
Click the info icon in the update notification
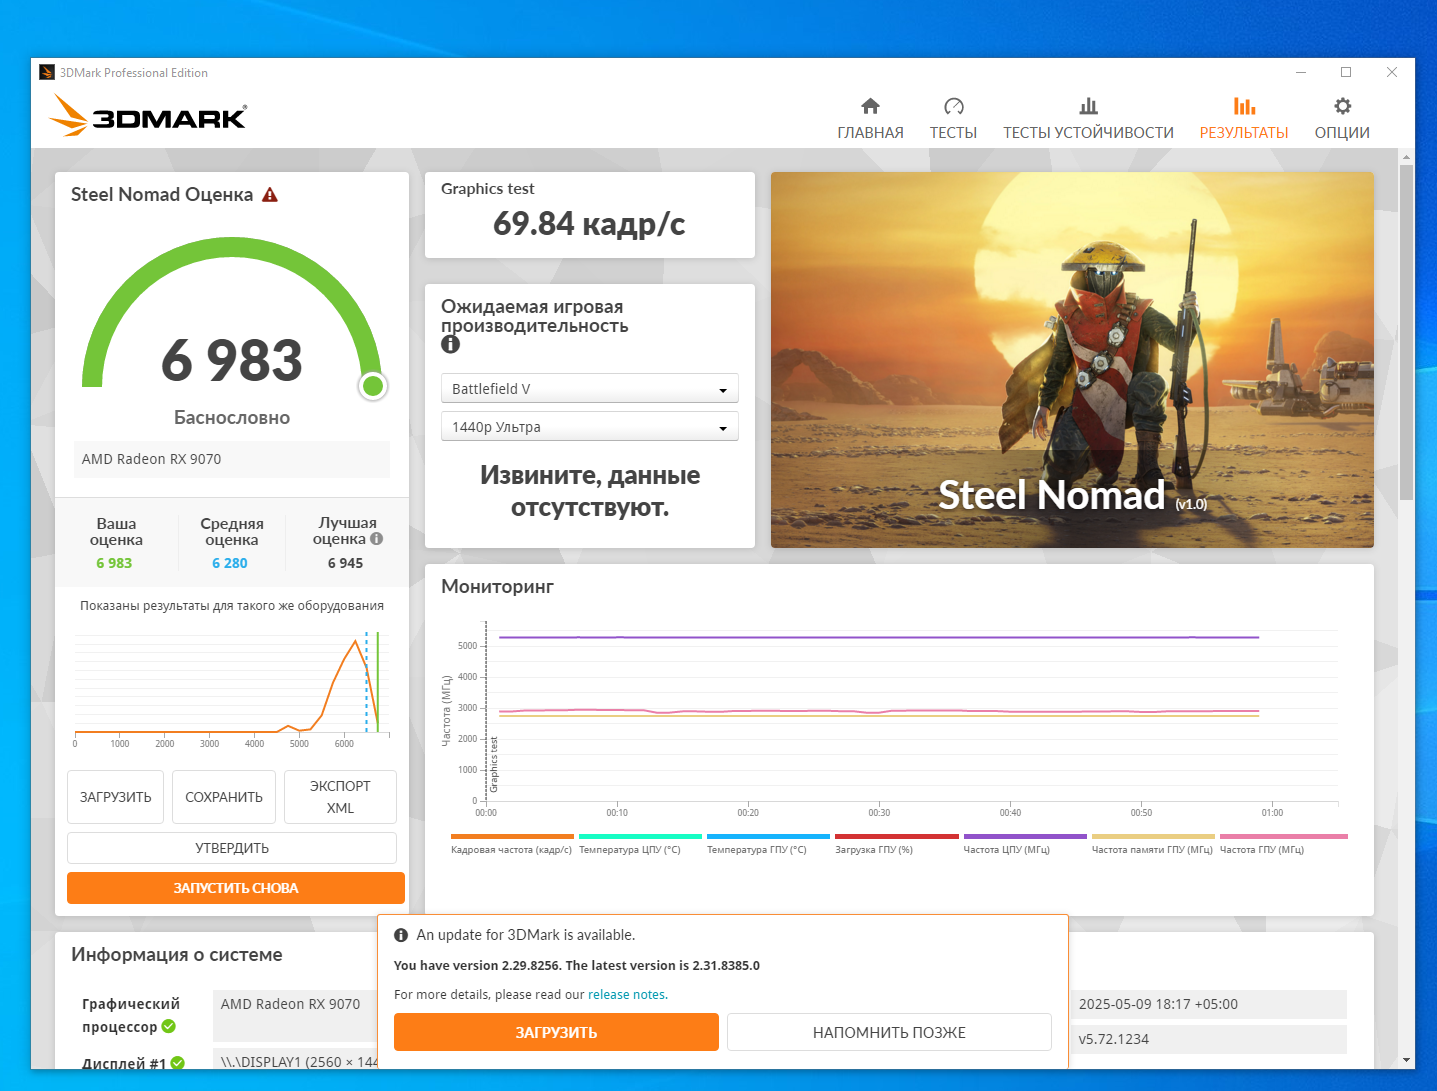tap(401, 935)
